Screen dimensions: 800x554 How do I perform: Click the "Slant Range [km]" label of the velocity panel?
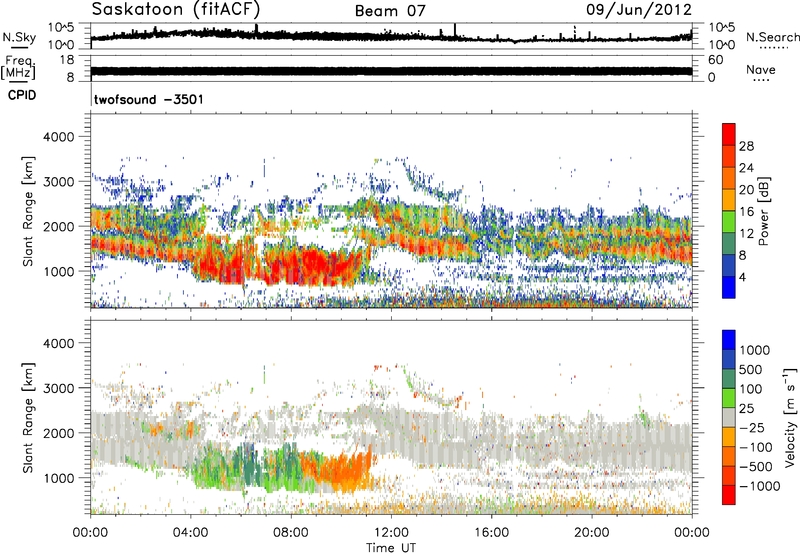click(28, 418)
